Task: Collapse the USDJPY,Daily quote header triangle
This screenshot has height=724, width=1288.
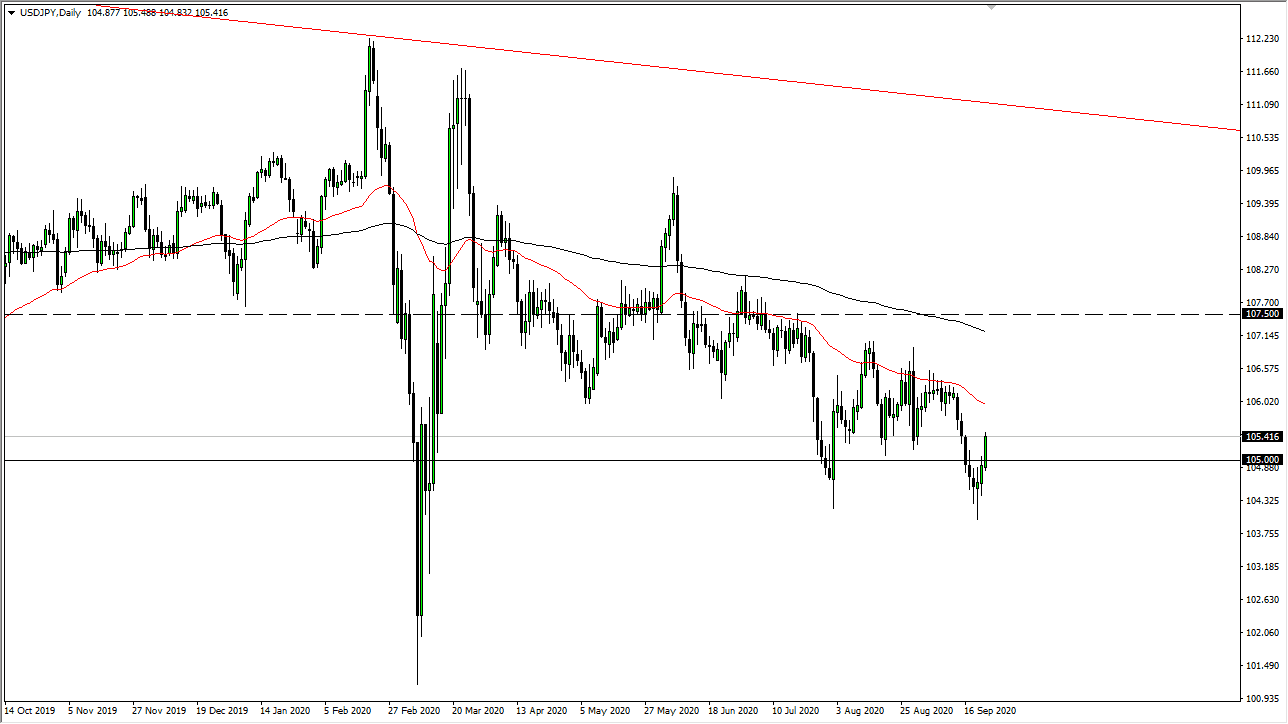Action: [x=12, y=14]
